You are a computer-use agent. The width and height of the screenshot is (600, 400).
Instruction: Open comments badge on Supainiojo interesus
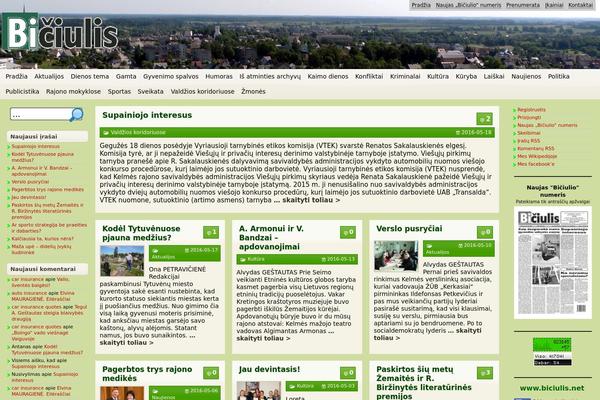click(x=484, y=119)
